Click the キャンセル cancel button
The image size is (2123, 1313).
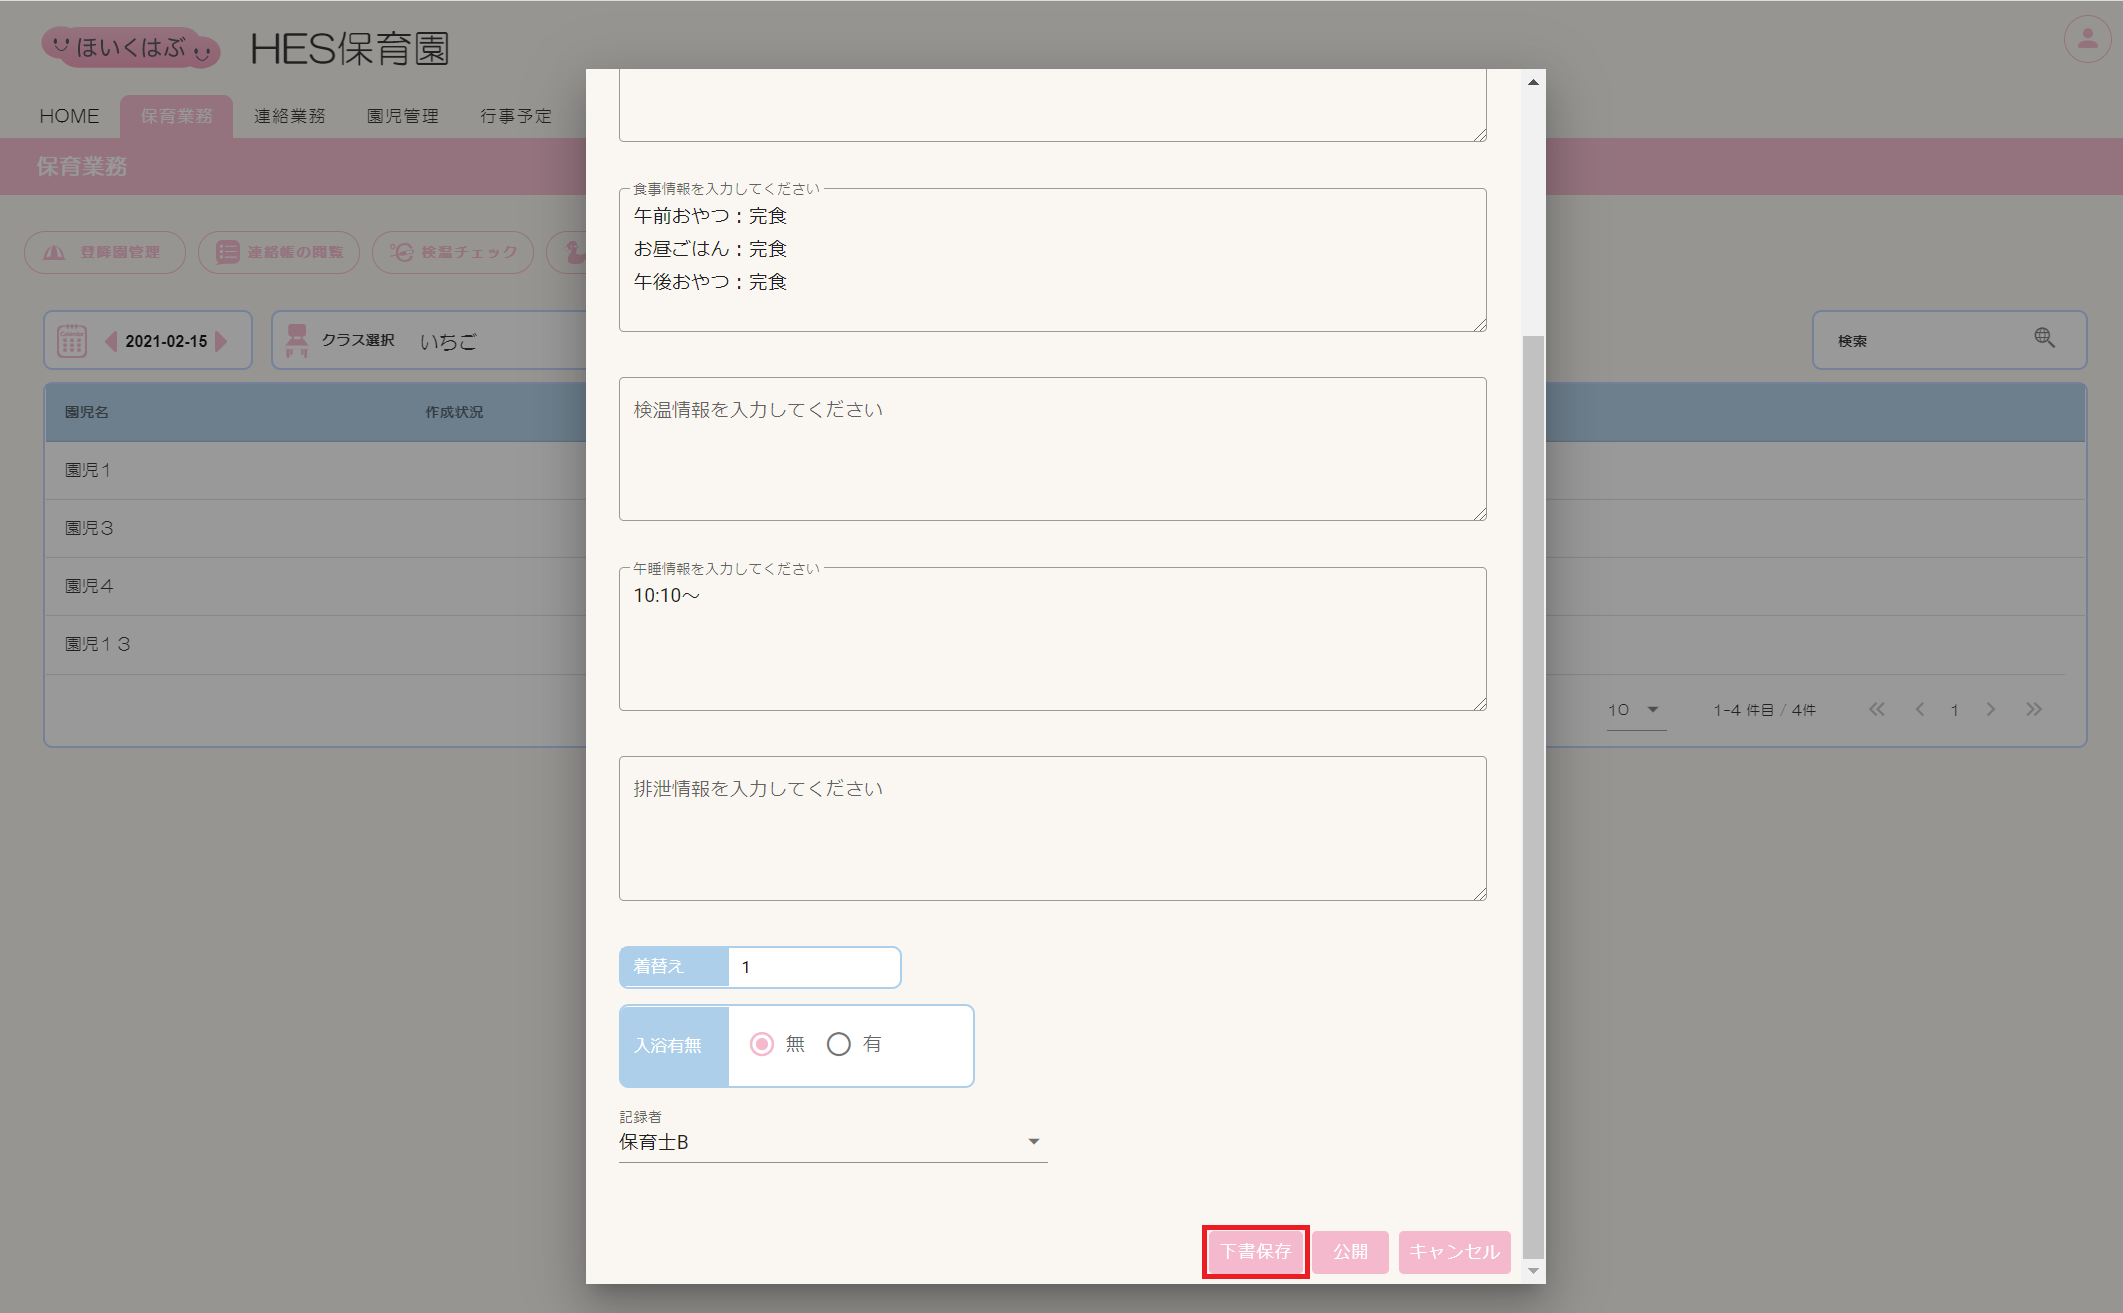pyautogui.click(x=1454, y=1251)
